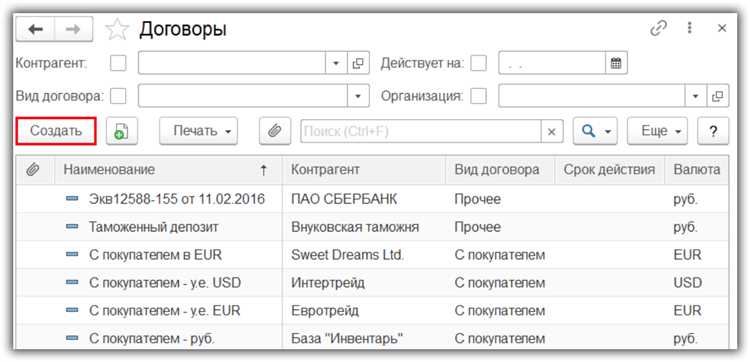This screenshot has height=362, width=750.
Task: Click руб. cell in Внуковская таможня row
Action: (685, 227)
